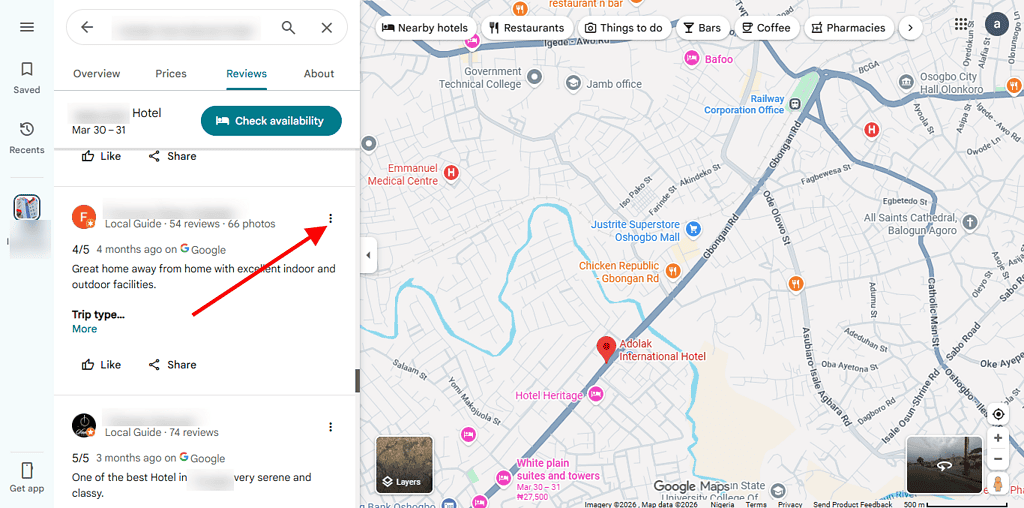Share the 4/5 review
1024x508 pixels.
pos(172,364)
